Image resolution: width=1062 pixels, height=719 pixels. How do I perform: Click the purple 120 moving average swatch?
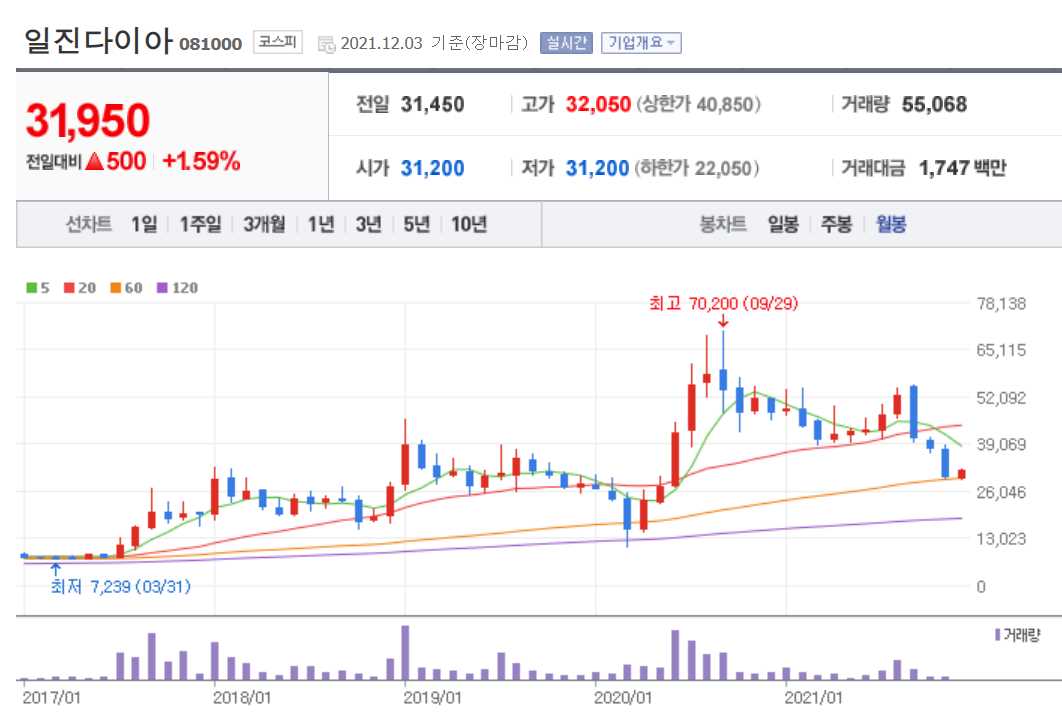(162, 288)
